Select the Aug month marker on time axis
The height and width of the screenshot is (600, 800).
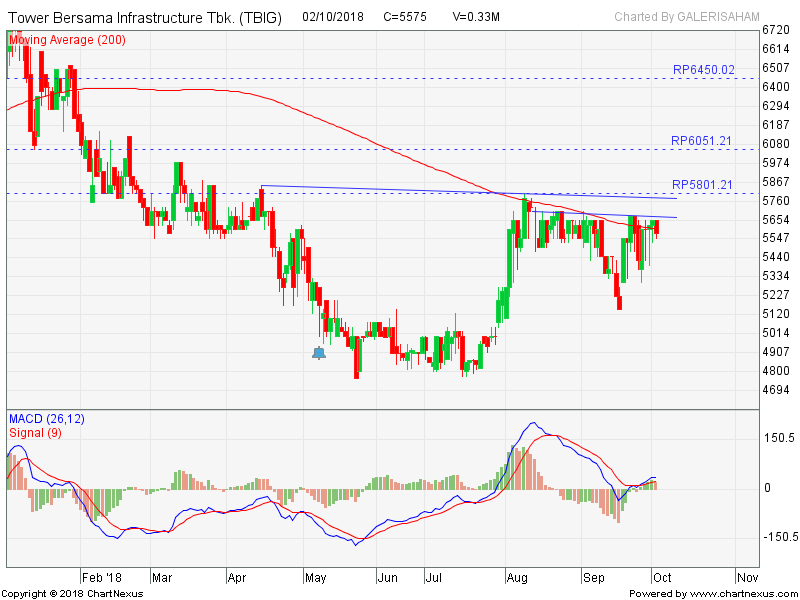517,577
